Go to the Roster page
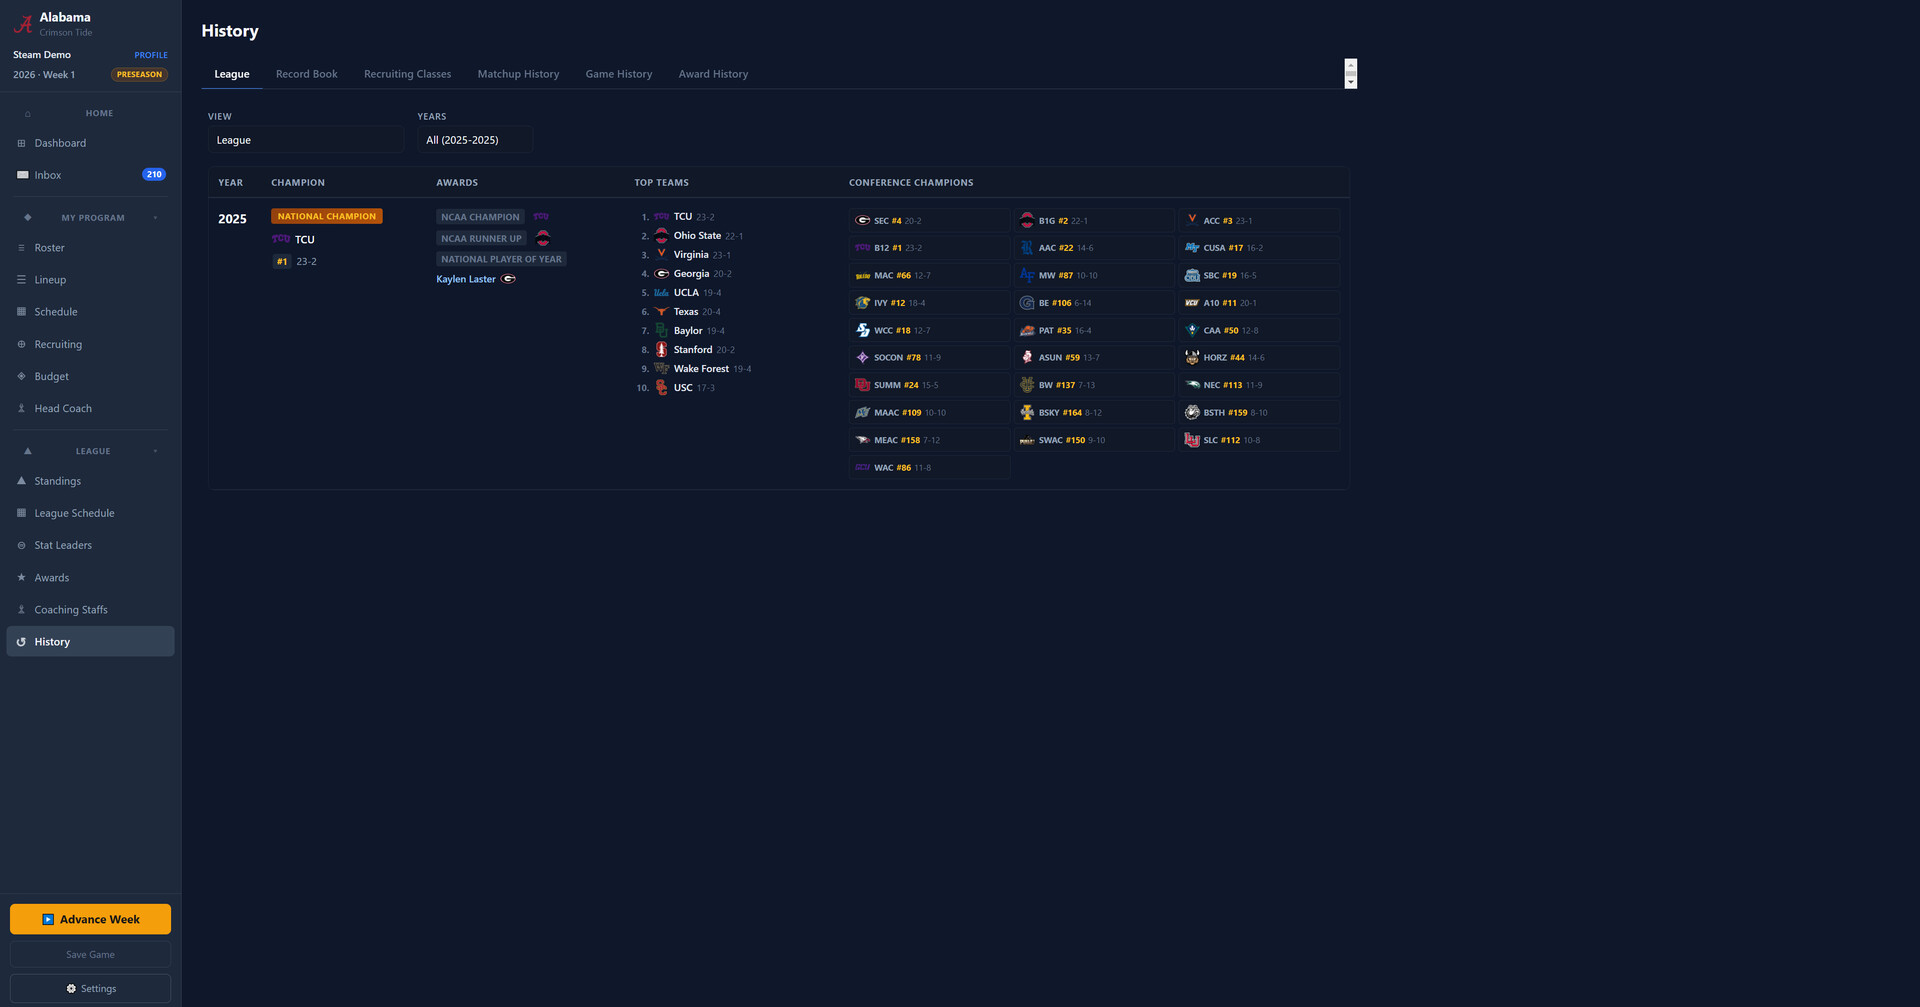Image resolution: width=1920 pixels, height=1007 pixels. pyautogui.click(x=49, y=248)
